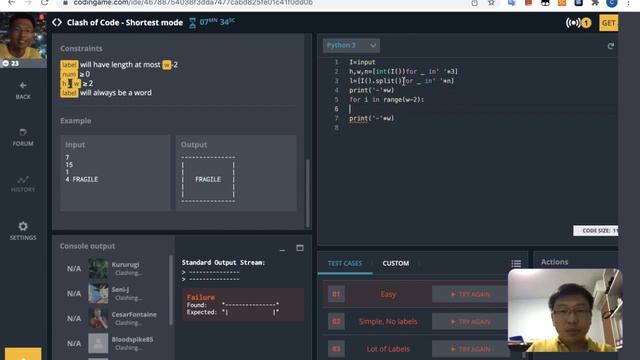Switch to the CUSTOM tab

coord(396,263)
